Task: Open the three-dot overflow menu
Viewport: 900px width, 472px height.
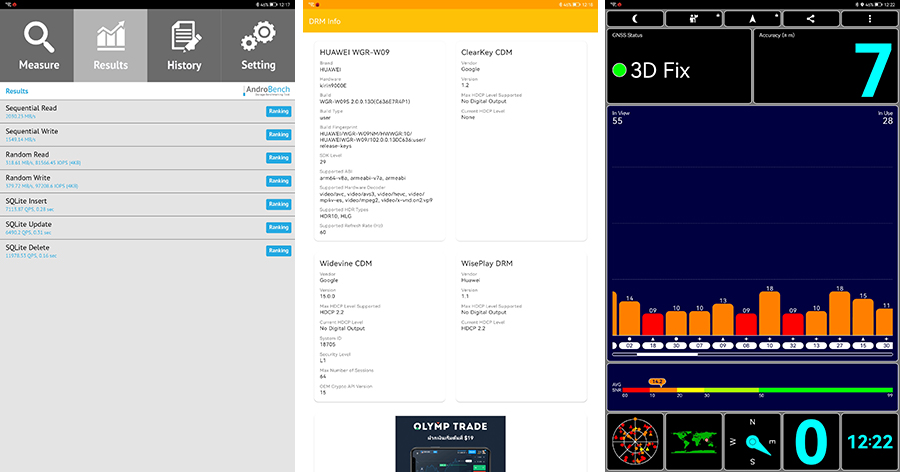Action: [869, 18]
